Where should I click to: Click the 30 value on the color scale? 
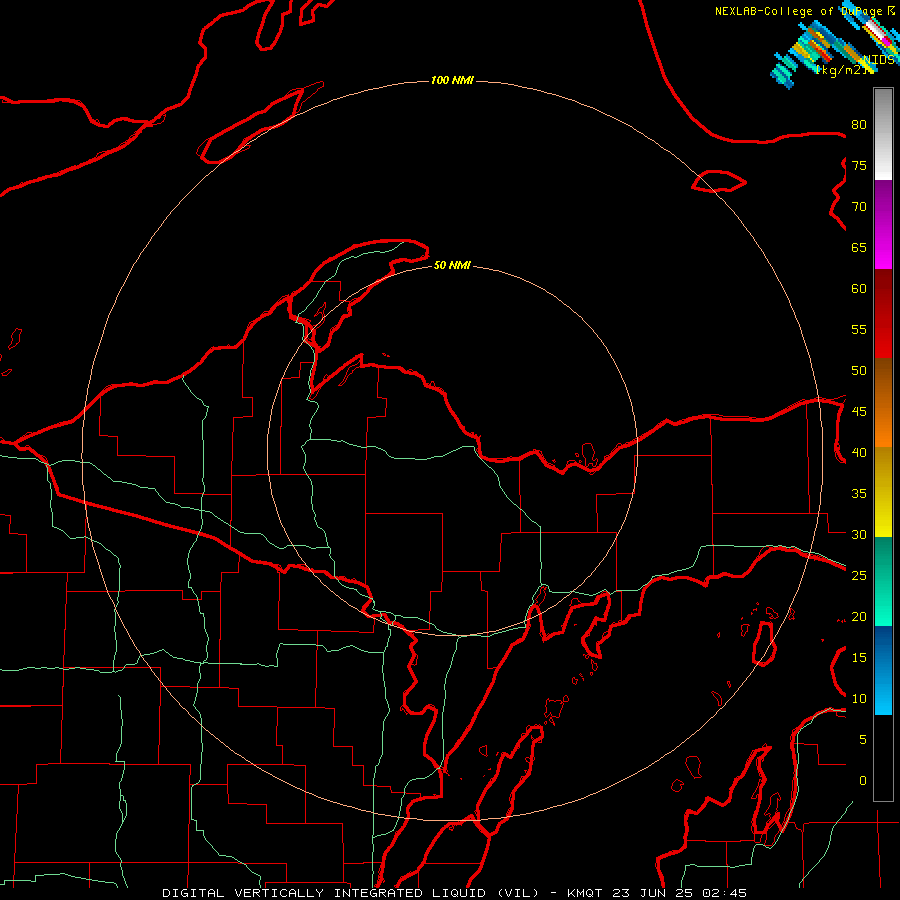click(859, 535)
